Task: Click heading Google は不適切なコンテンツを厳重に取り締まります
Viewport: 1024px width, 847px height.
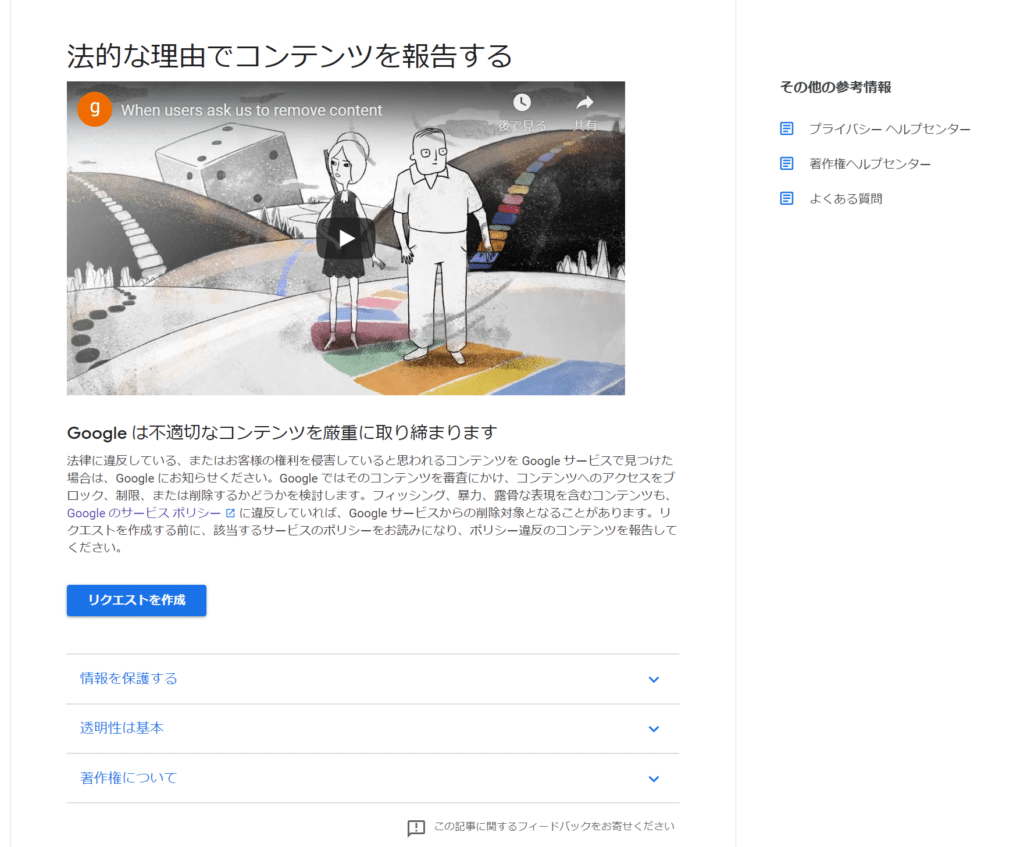Action: (282, 432)
